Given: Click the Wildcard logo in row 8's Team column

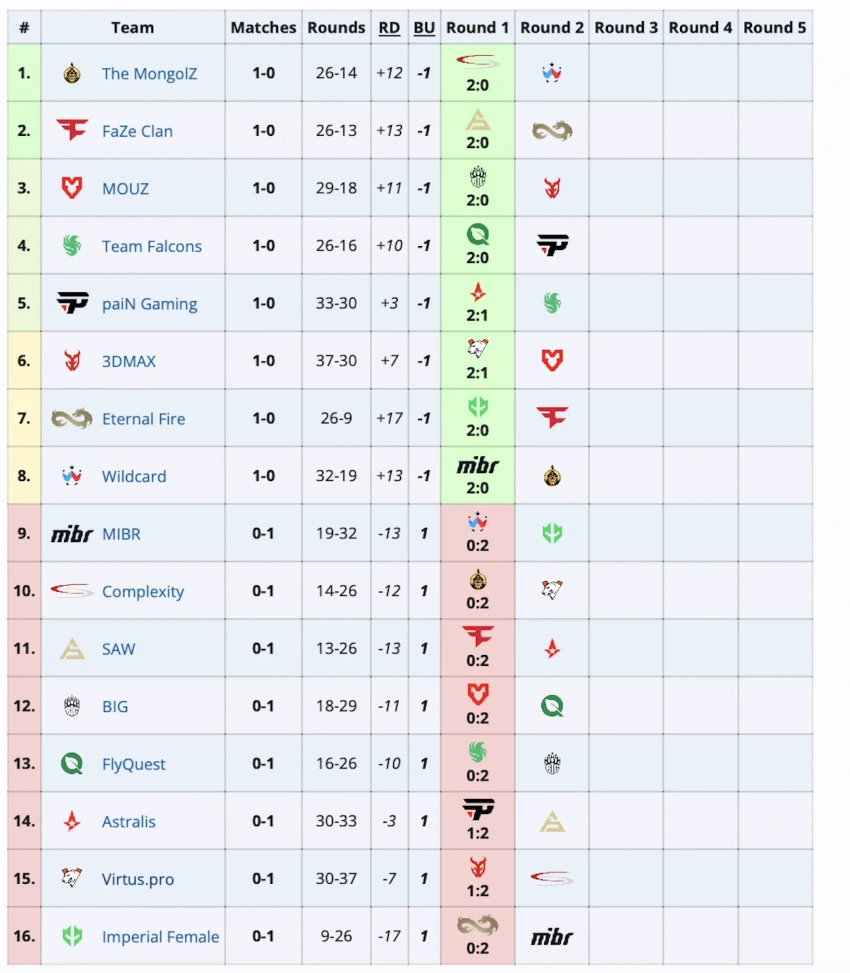Looking at the screenshot, I should 72,476.
